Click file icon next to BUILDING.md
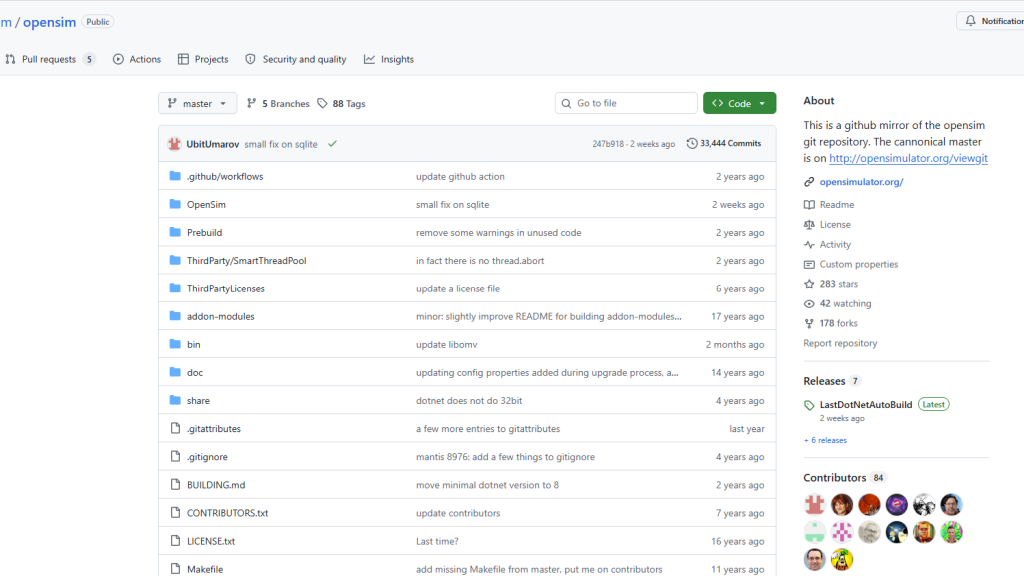The width and height of the screenshot is (1024, 576). [x=175, y=485]
